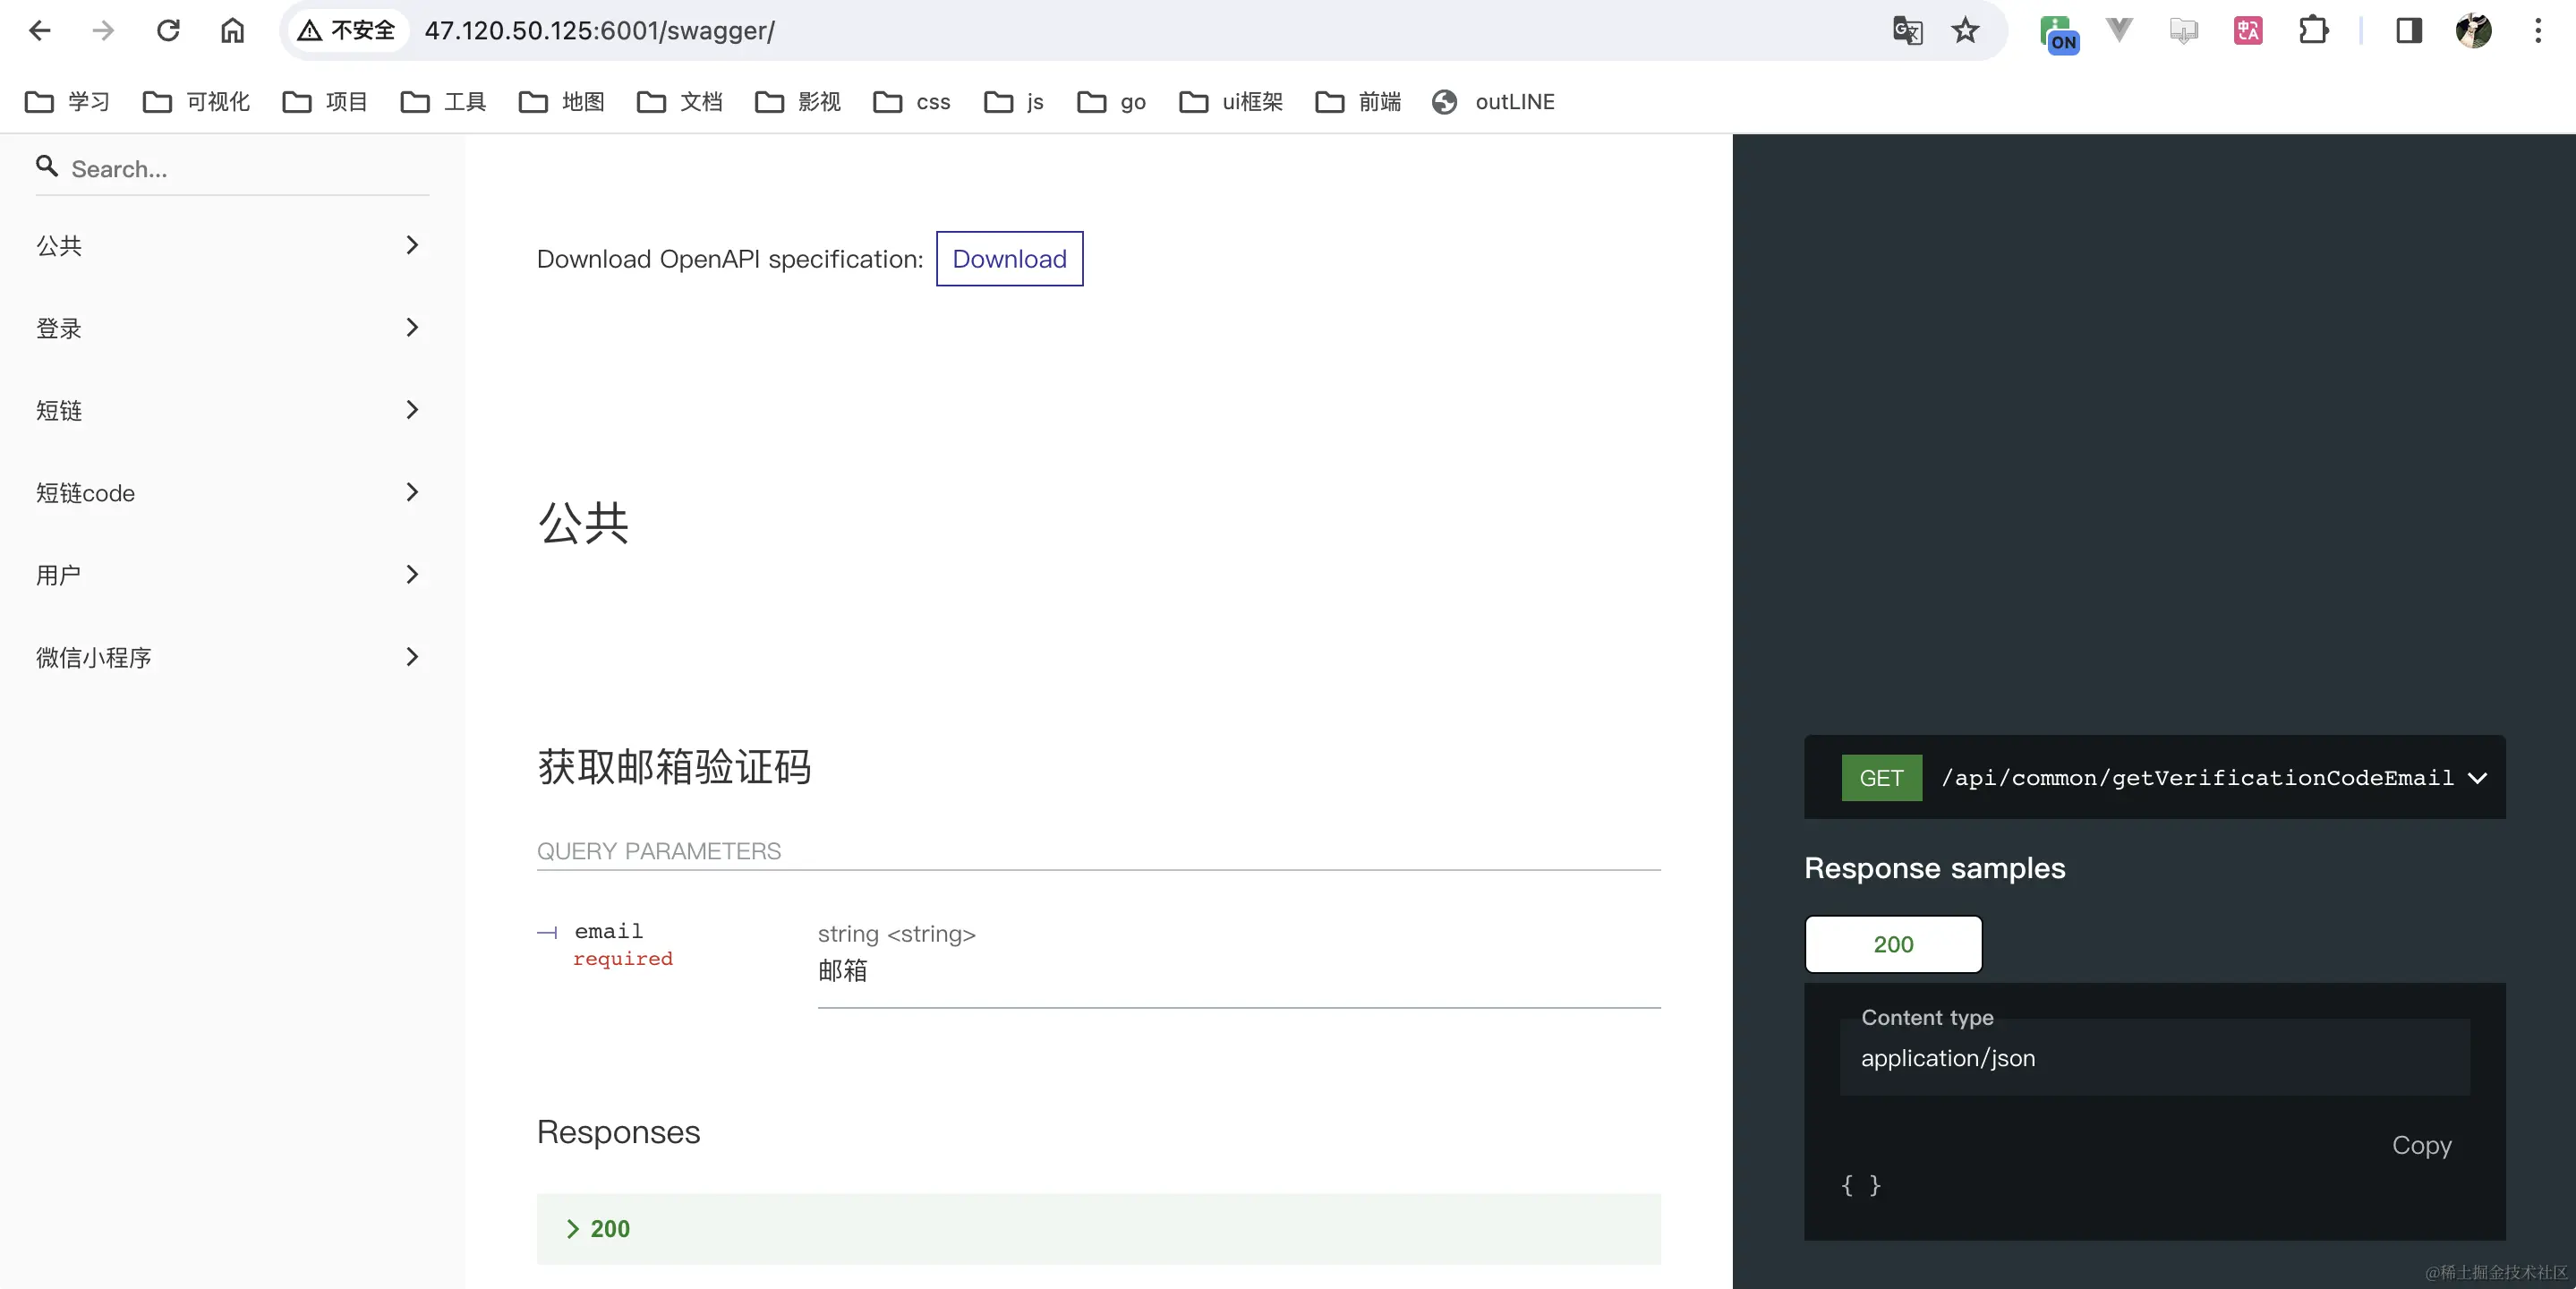Expand the GET getVerificationCodeEmail endpoint dropdown
The image size is (2576, 1289).
(x=2154, y=778)
